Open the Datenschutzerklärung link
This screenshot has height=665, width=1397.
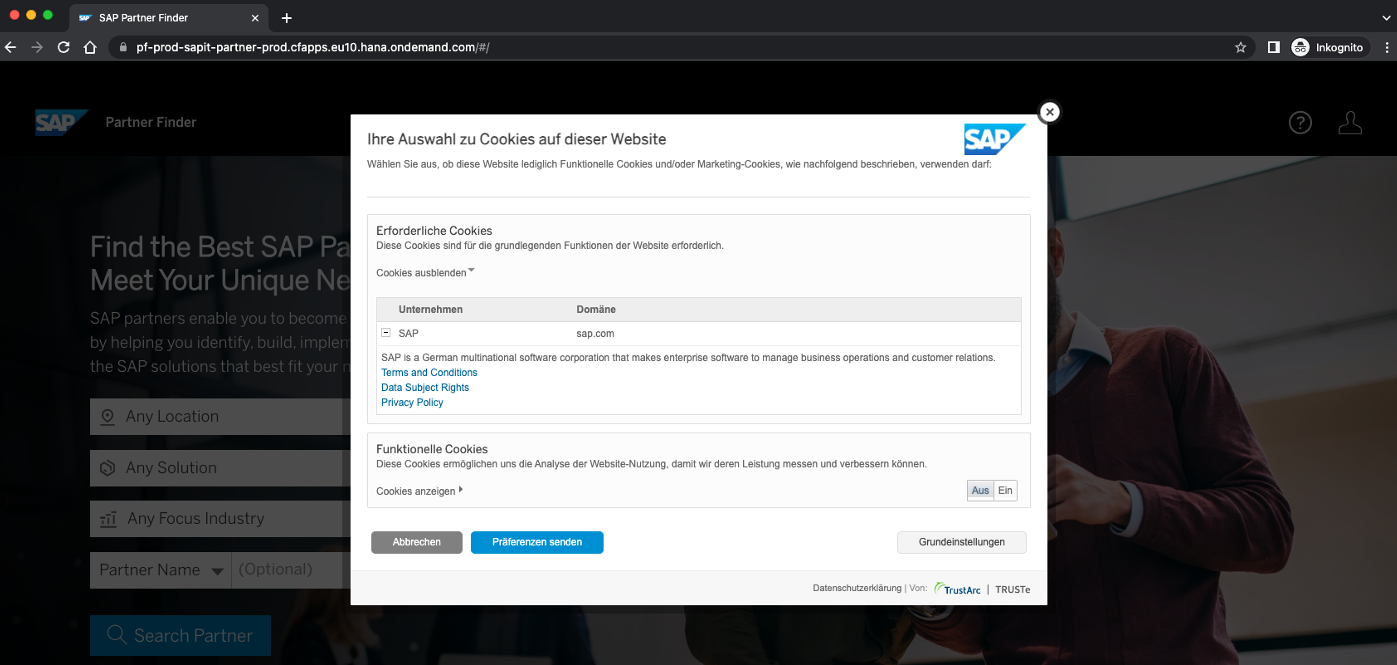(857, 589)
